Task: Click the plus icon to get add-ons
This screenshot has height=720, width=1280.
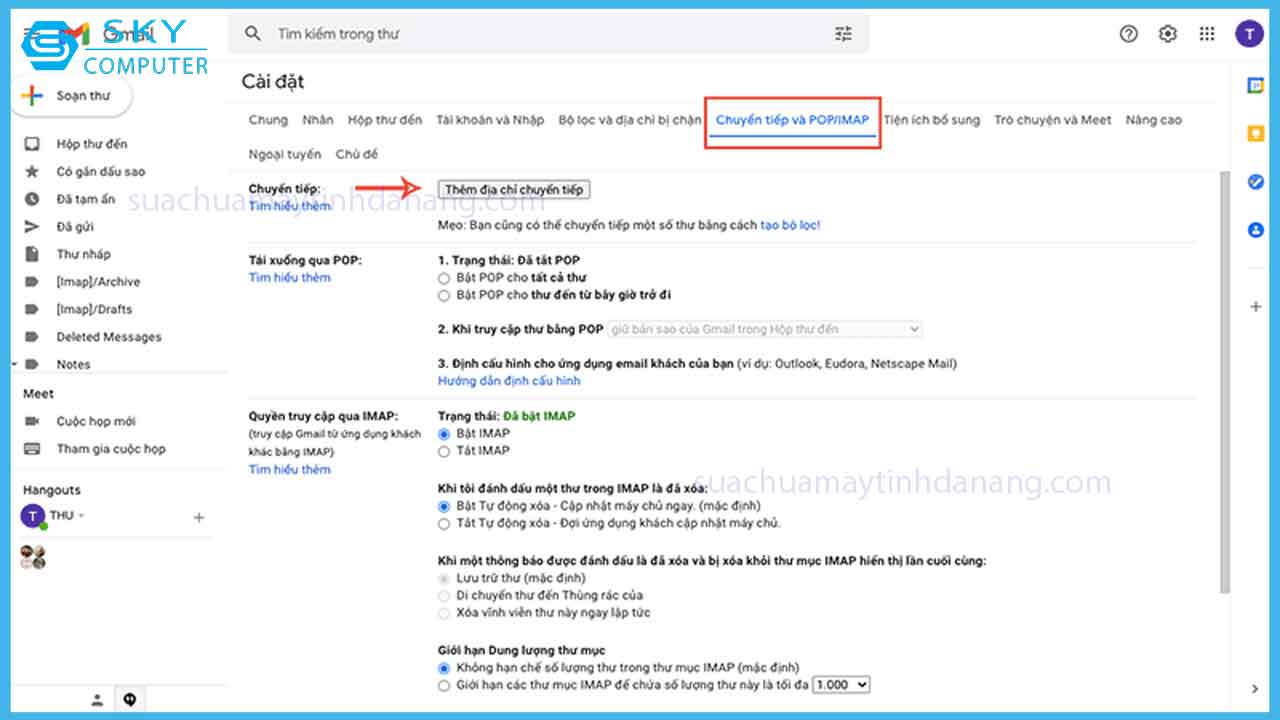Action: coord(1256,307)
